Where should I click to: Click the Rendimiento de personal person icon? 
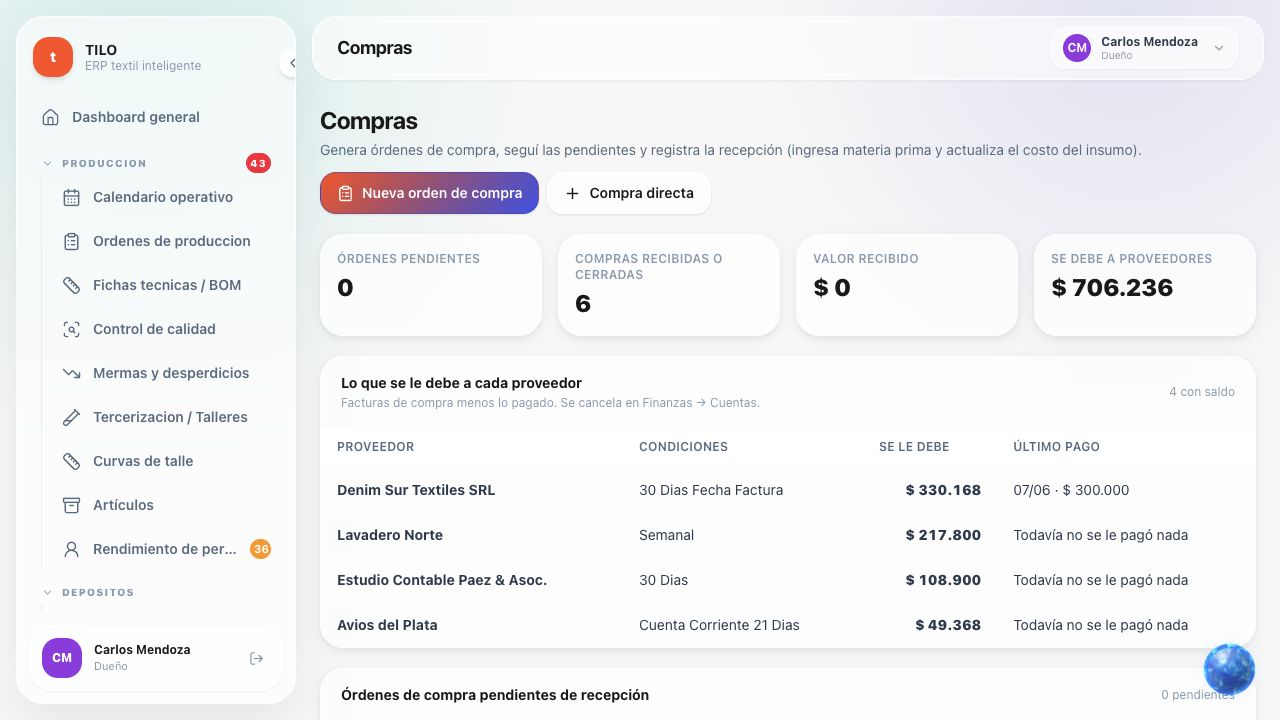point(71,549)
